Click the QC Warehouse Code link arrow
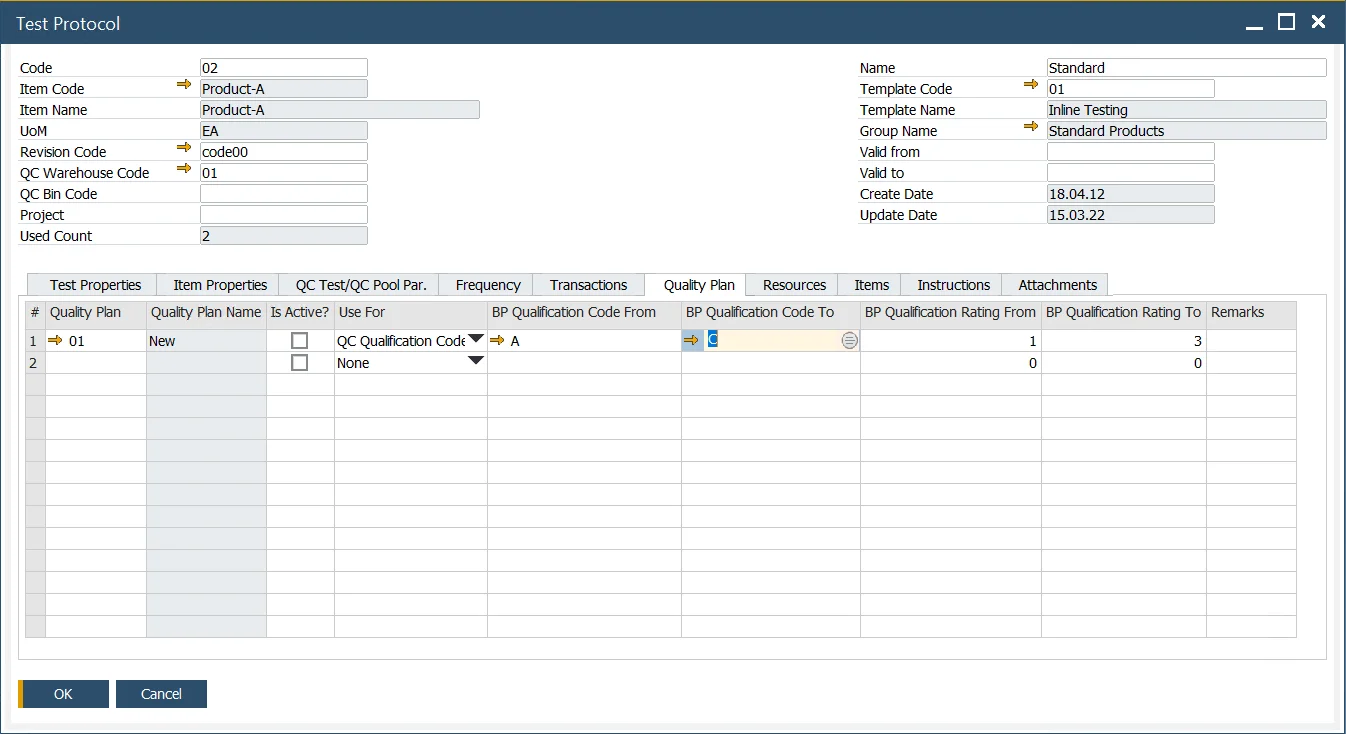The width and height of the screenshot is (1346, 734). click(185, 172)
